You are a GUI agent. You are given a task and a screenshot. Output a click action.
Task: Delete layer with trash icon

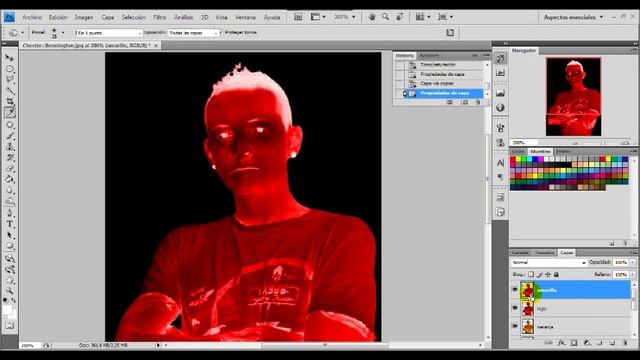click(625, 343)
